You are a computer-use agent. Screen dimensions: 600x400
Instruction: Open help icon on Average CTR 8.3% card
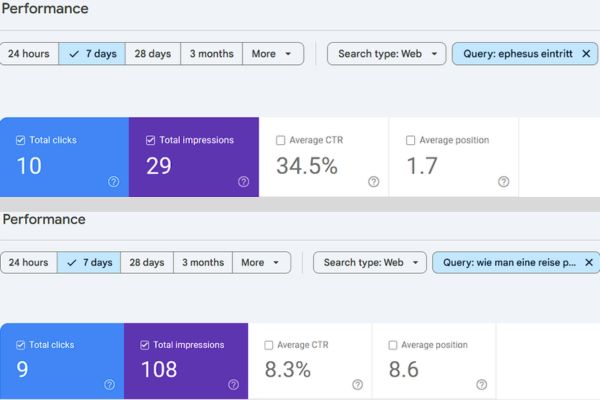pyautogui.click(x=357, y=384)
